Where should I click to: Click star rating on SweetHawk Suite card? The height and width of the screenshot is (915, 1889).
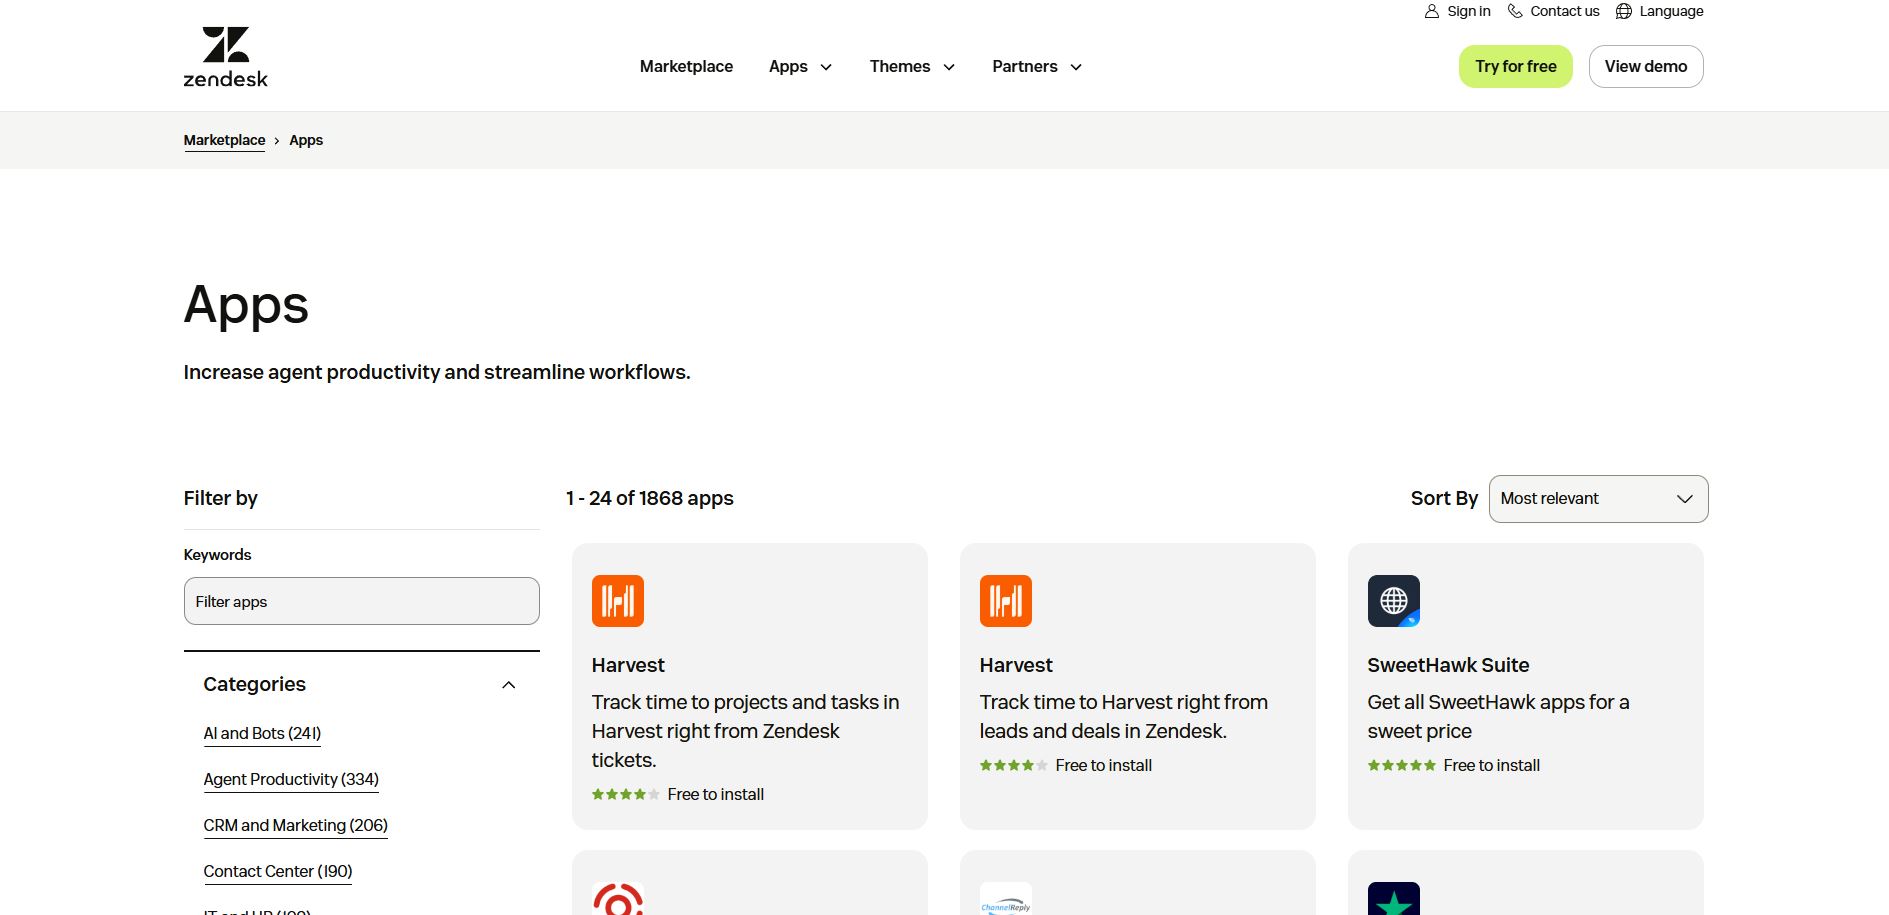1401,765
